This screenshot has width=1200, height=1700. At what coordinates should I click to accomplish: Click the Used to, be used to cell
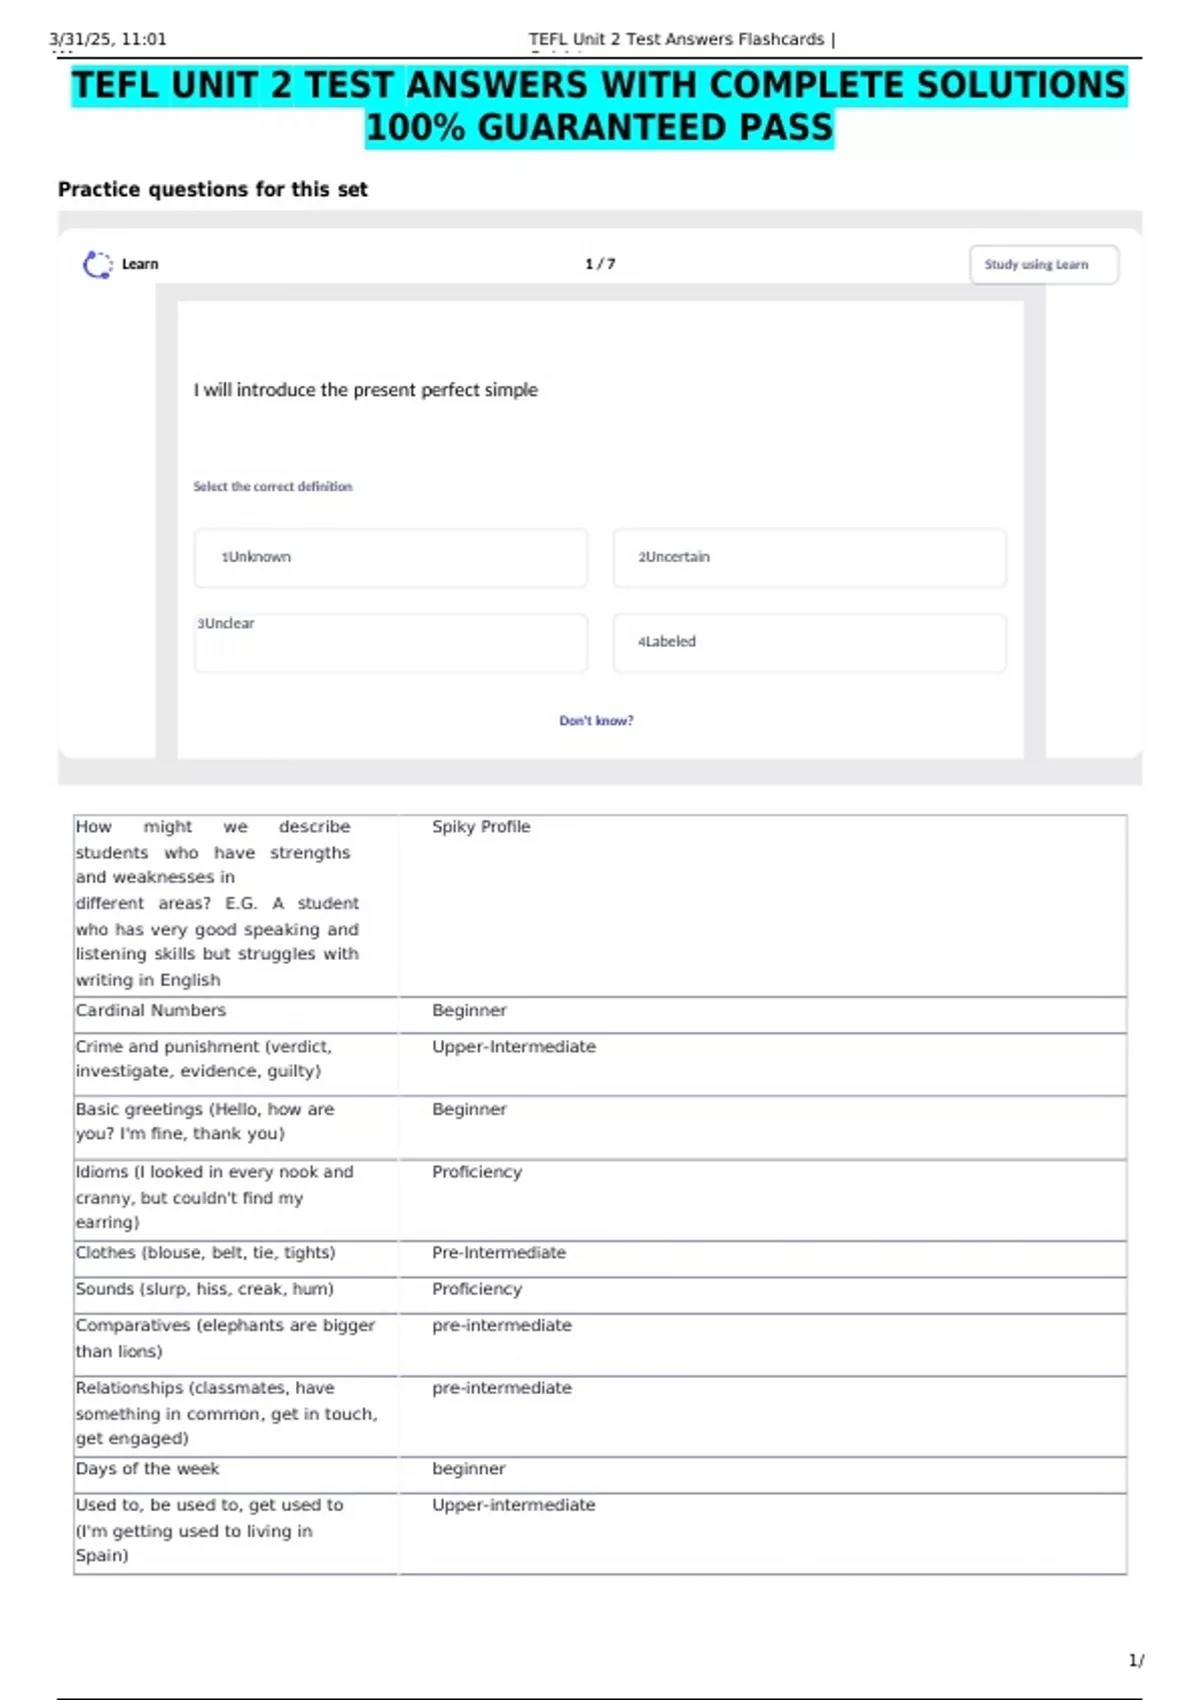(x=236, y=1534)
